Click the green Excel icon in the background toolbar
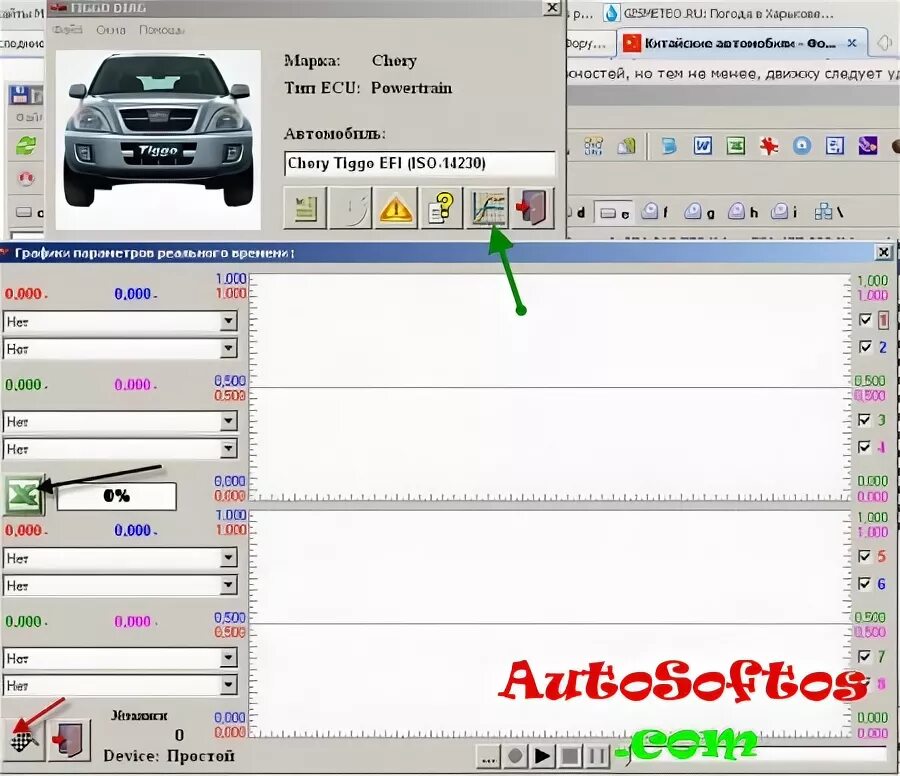Image resolution: width=900 pixels, height=776 pixels. (735, 146)
